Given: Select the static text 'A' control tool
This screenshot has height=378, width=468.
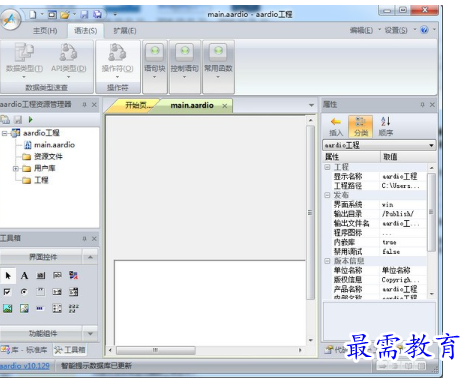Looking at the screenshot, I should (x=24, y=275).
